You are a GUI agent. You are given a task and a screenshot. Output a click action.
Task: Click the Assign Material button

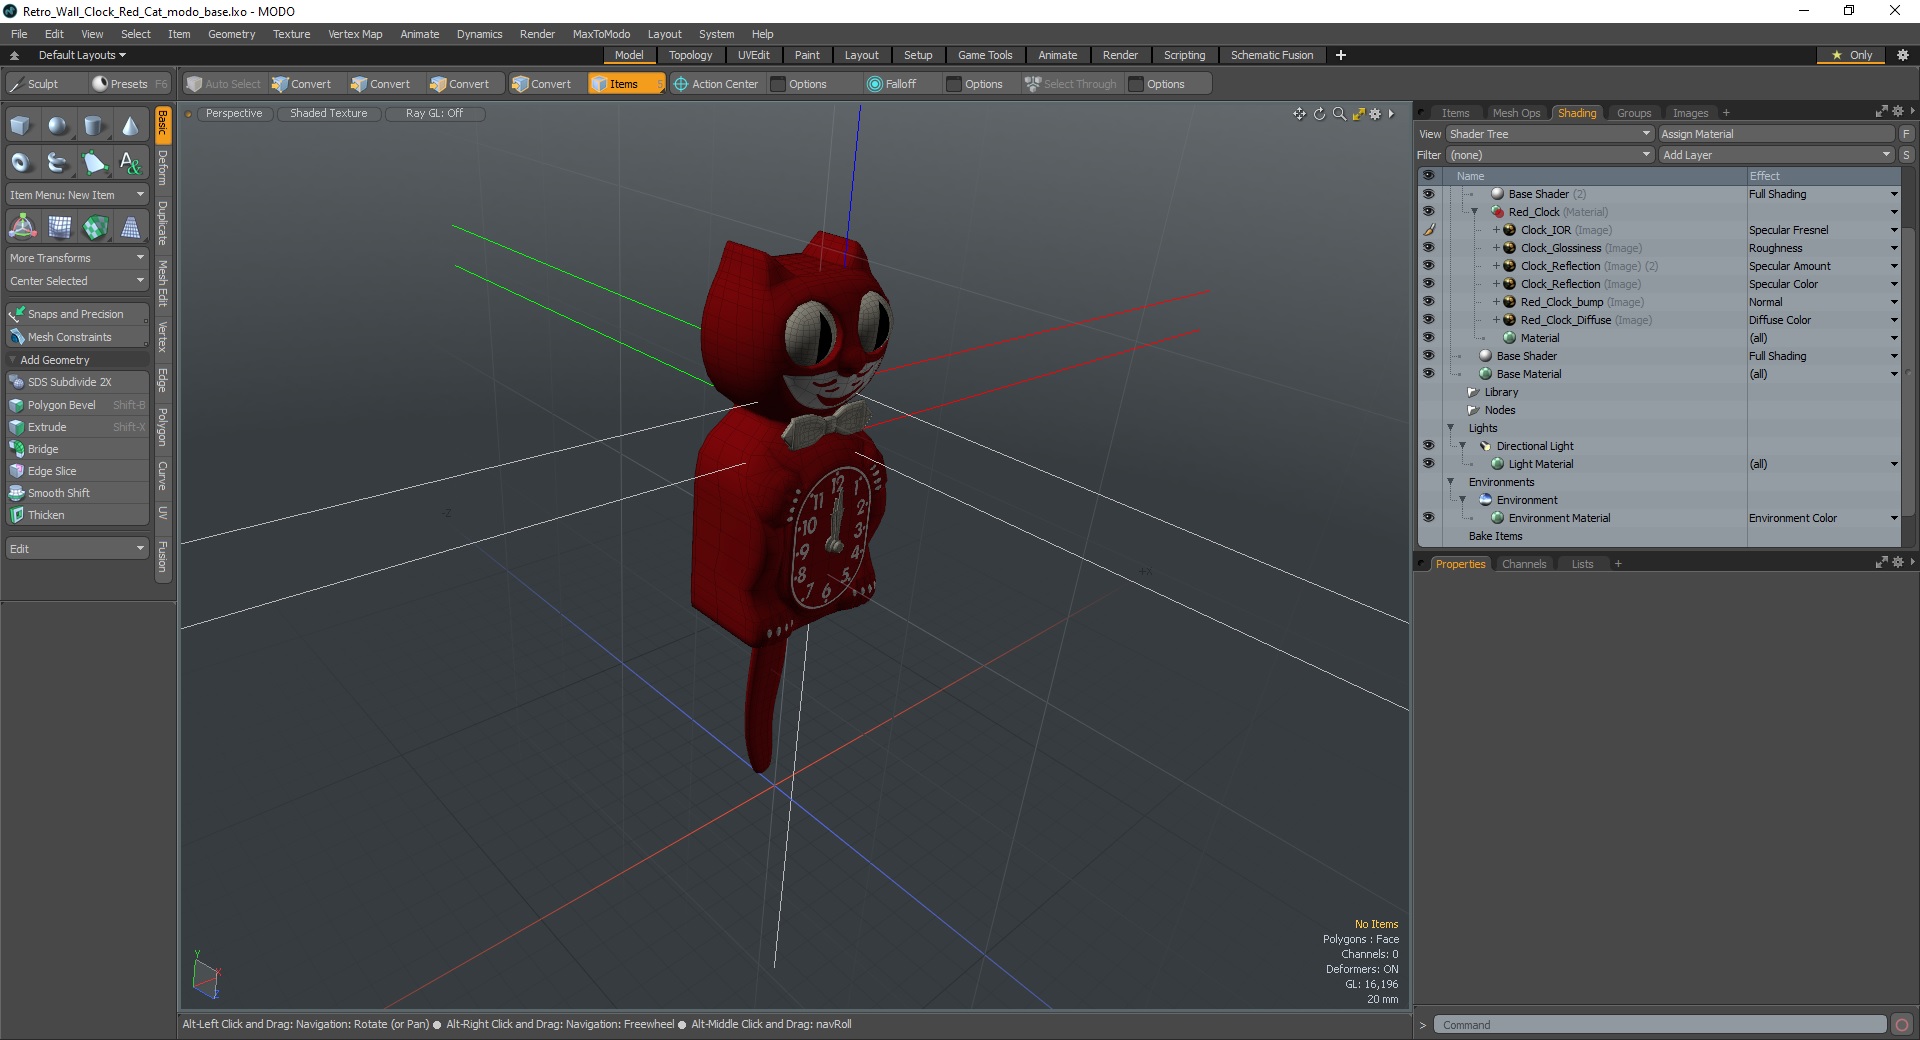pos(1776,134)
